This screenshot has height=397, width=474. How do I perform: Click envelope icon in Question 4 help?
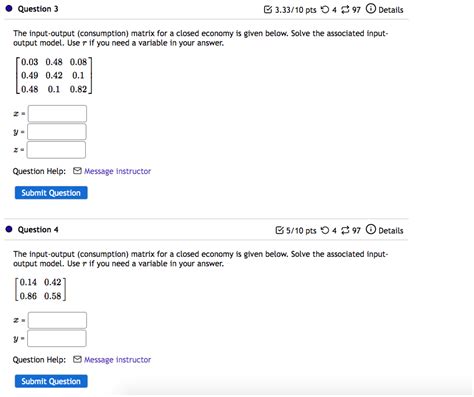(77, 359)
